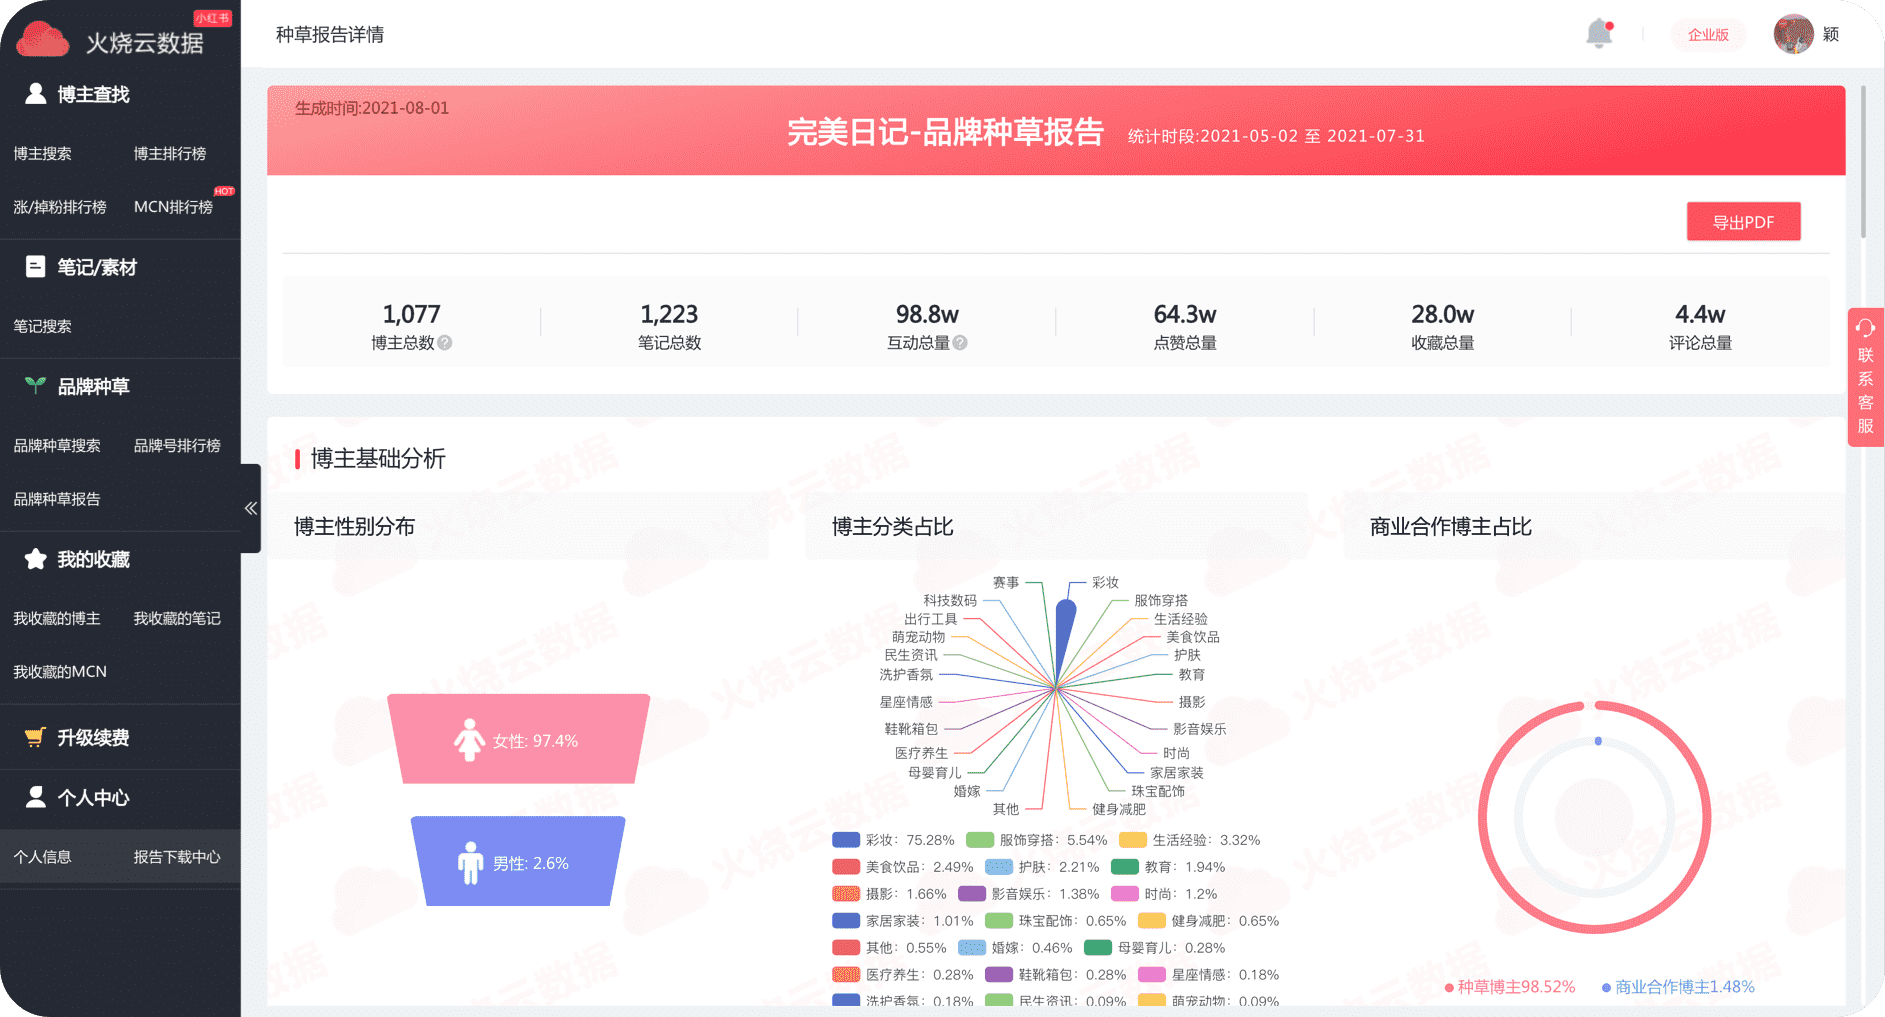The width and height of the screenshot is (1885, 1017).
Task: Open the notification bell icon
Action: pyautogui.click(x=1599, y=34)
